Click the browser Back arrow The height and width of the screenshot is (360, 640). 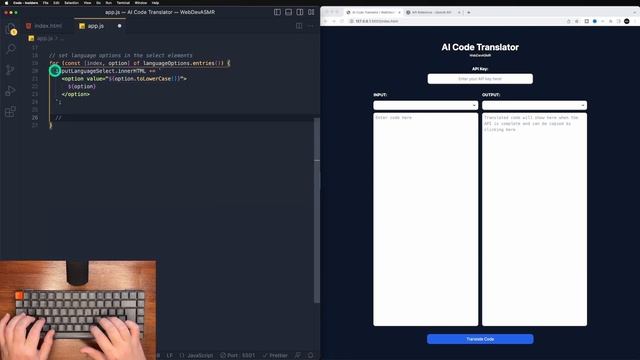325,21
